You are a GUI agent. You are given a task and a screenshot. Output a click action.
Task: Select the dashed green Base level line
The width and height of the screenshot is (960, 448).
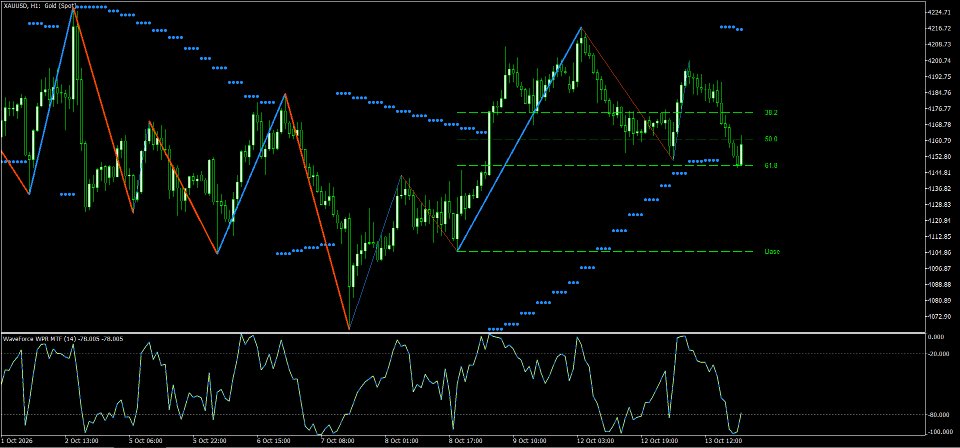pyautogui.click(x=604, y=252)
